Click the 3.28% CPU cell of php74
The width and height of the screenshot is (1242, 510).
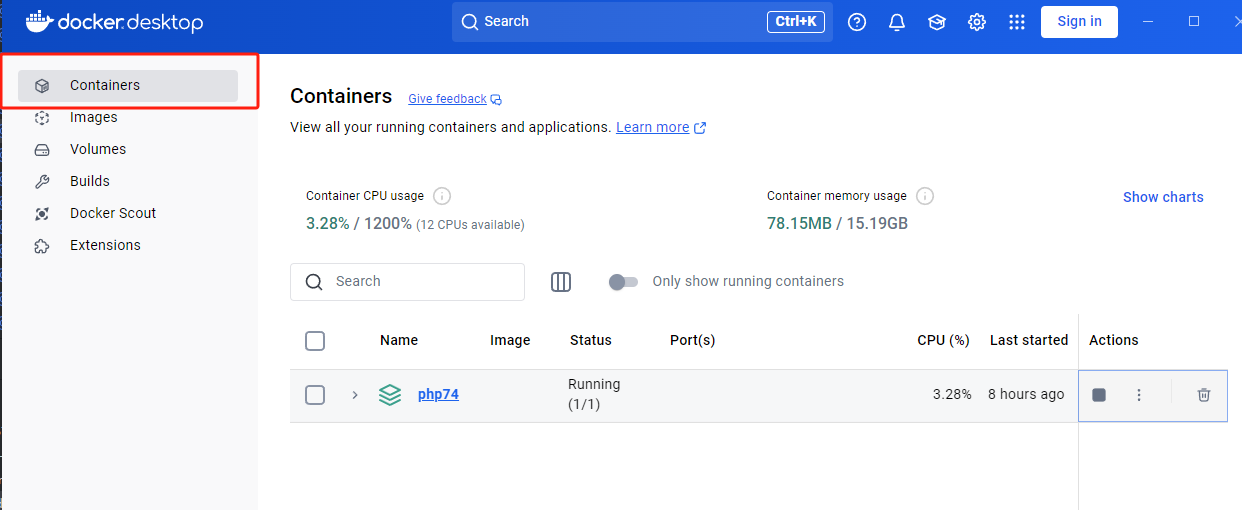(952, 395)
